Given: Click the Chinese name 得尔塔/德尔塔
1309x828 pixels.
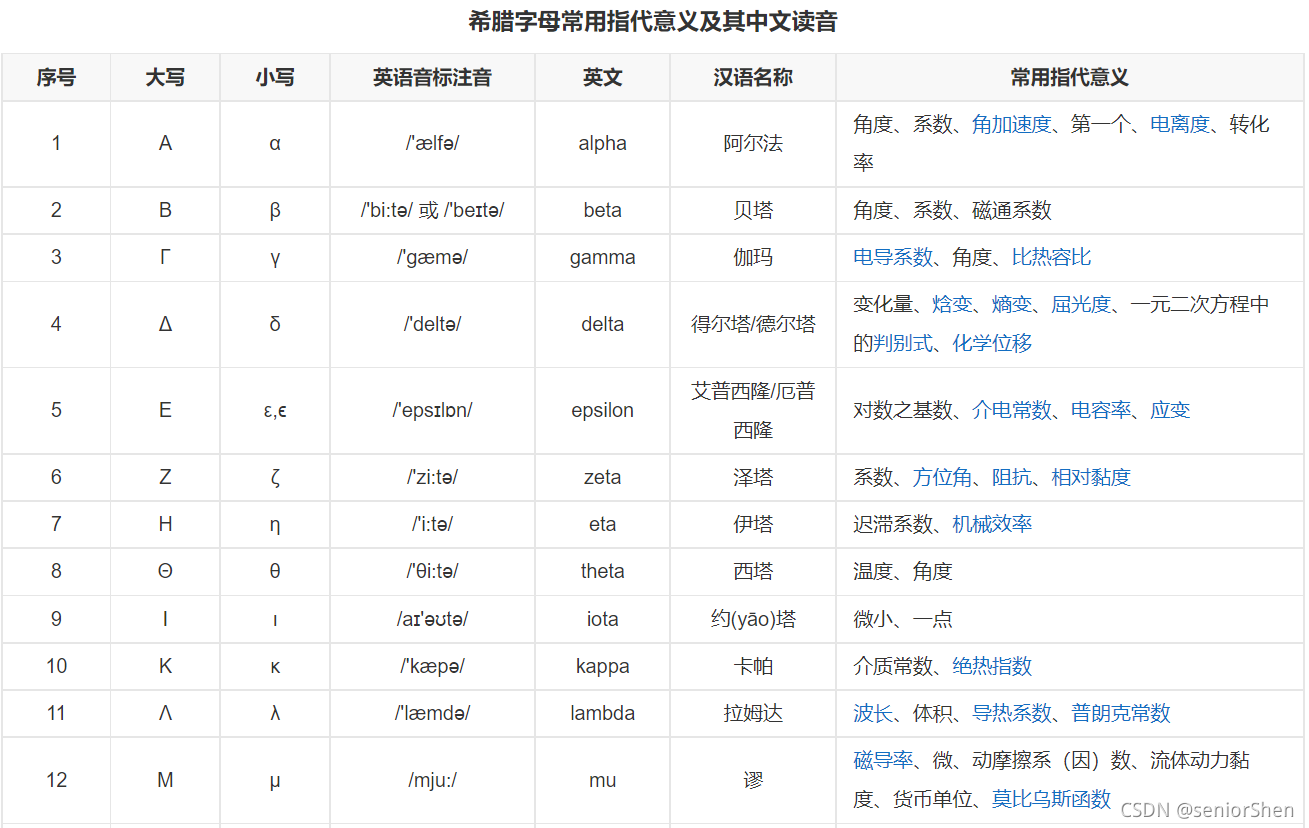Looking at the screenshot, I should point(753,324).
